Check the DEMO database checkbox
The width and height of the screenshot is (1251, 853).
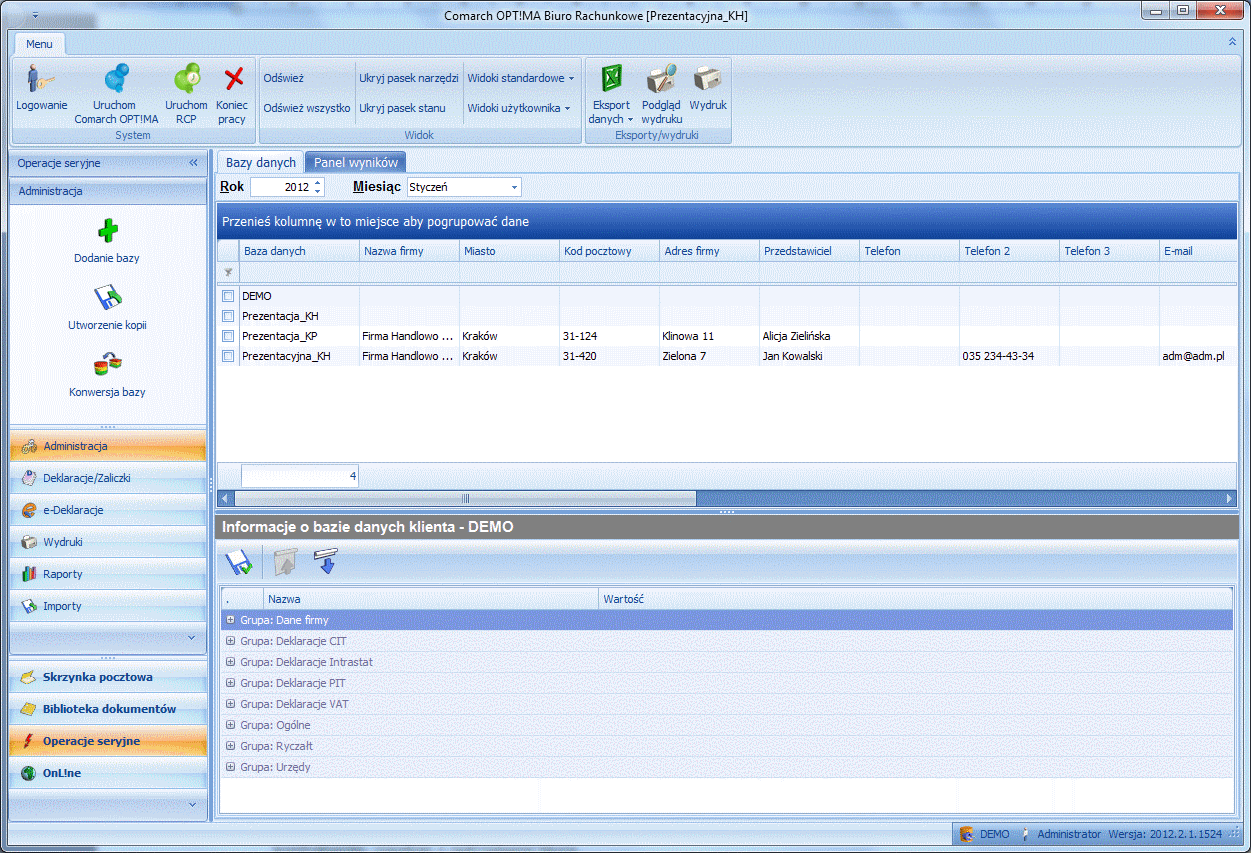[228, 296]
